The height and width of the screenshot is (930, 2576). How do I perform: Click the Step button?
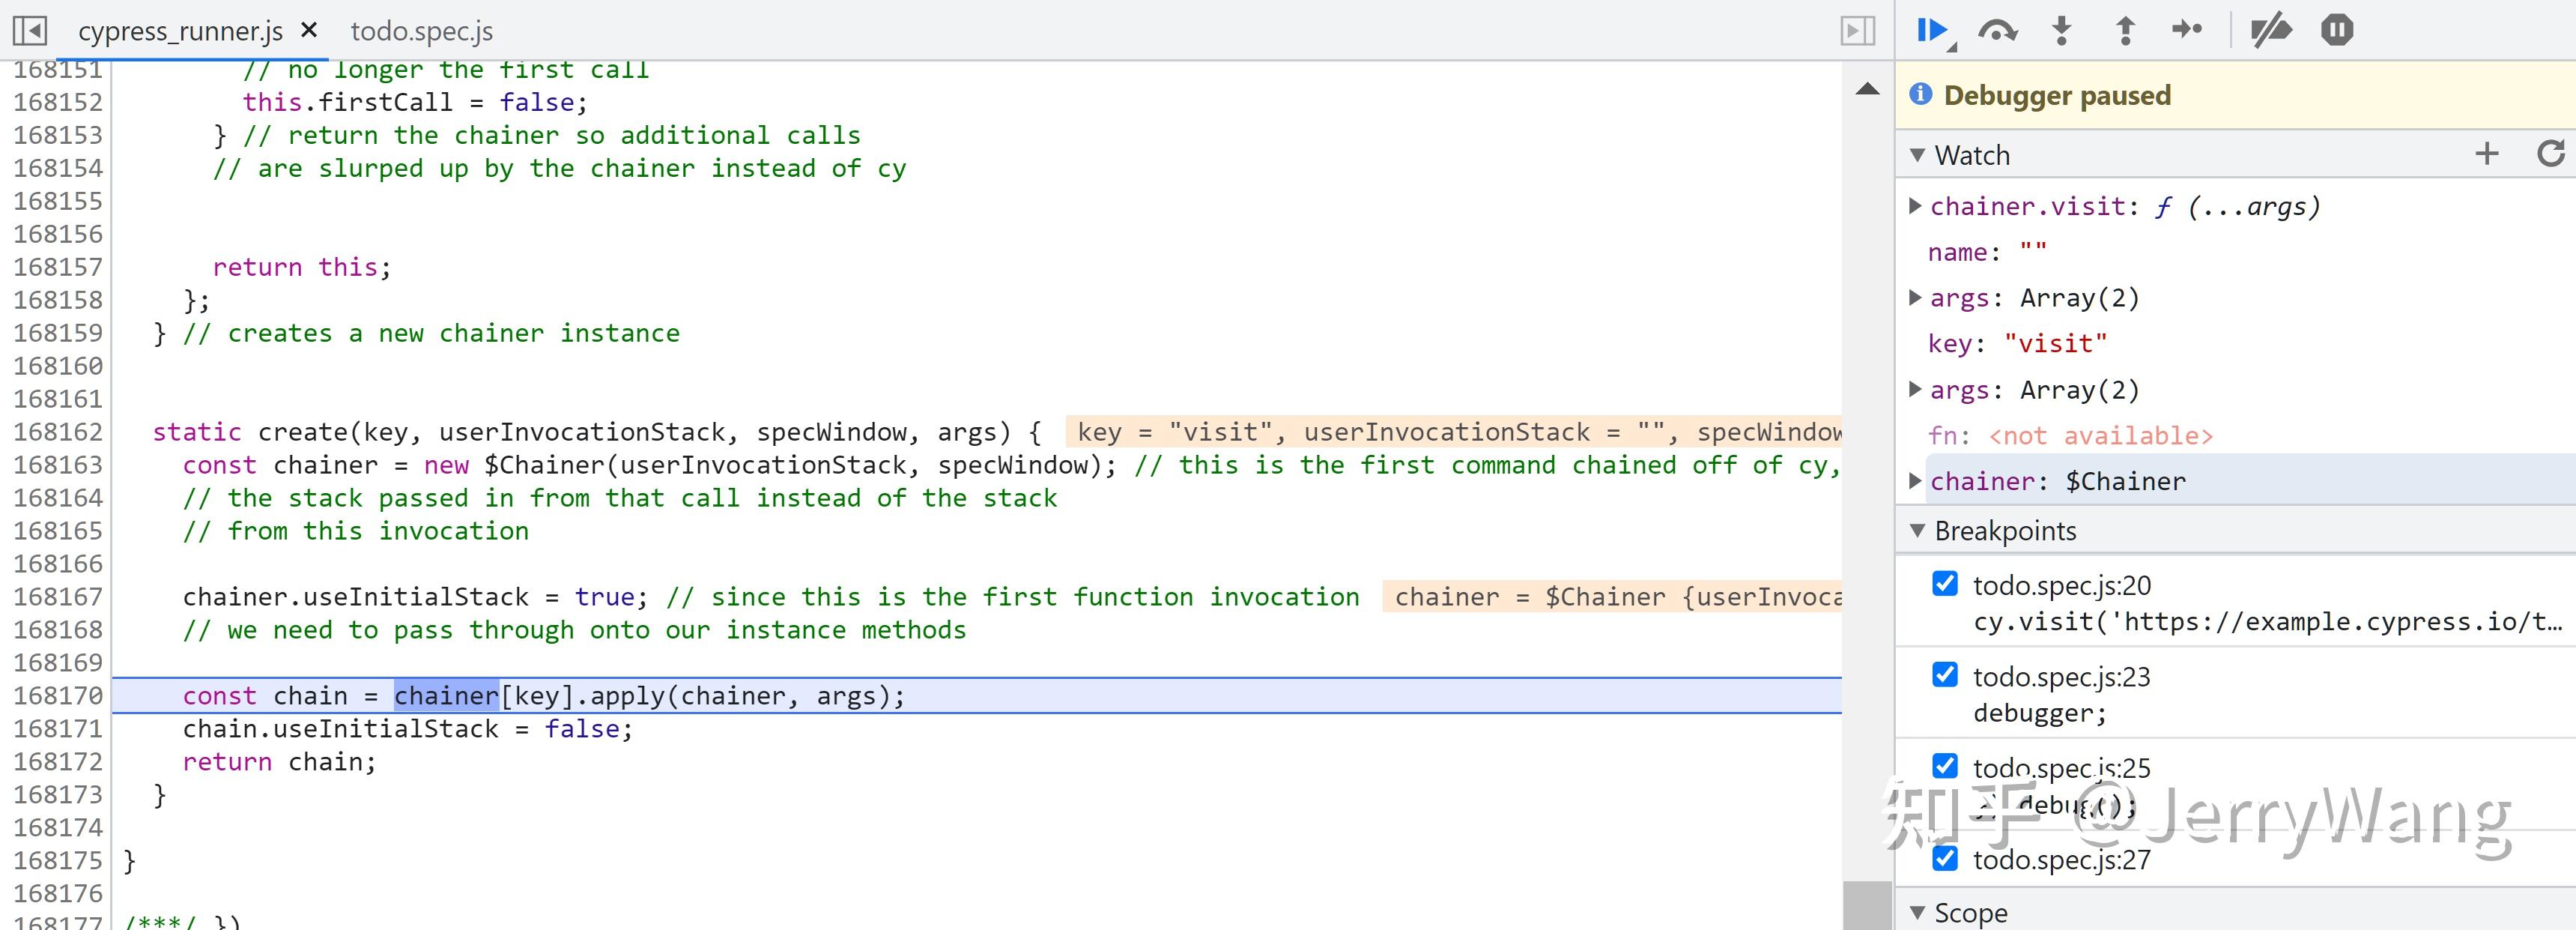pyautogui.click(x=2187, y=30)
